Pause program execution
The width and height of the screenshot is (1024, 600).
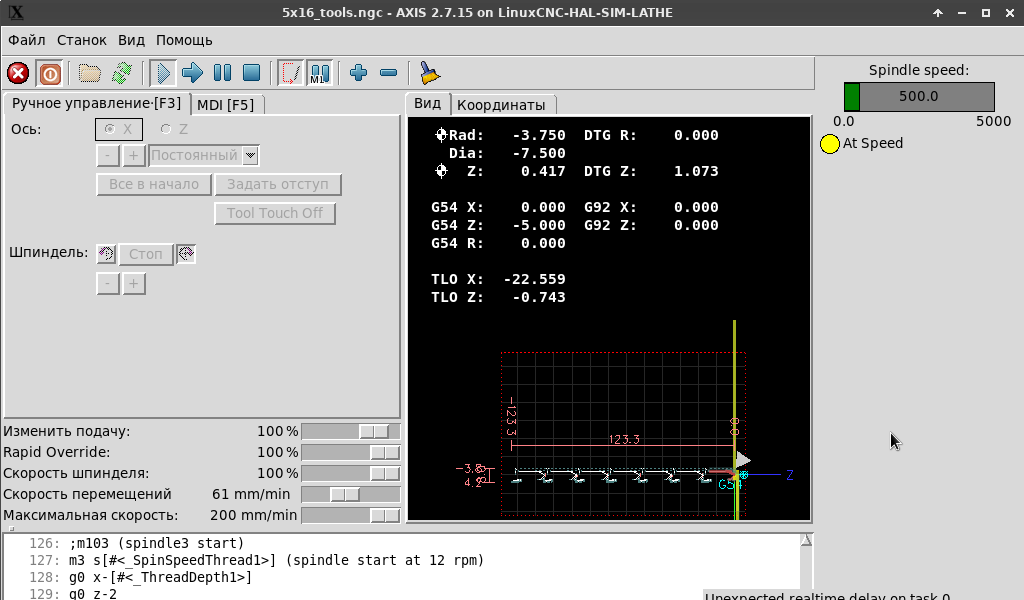coord(222,73)
